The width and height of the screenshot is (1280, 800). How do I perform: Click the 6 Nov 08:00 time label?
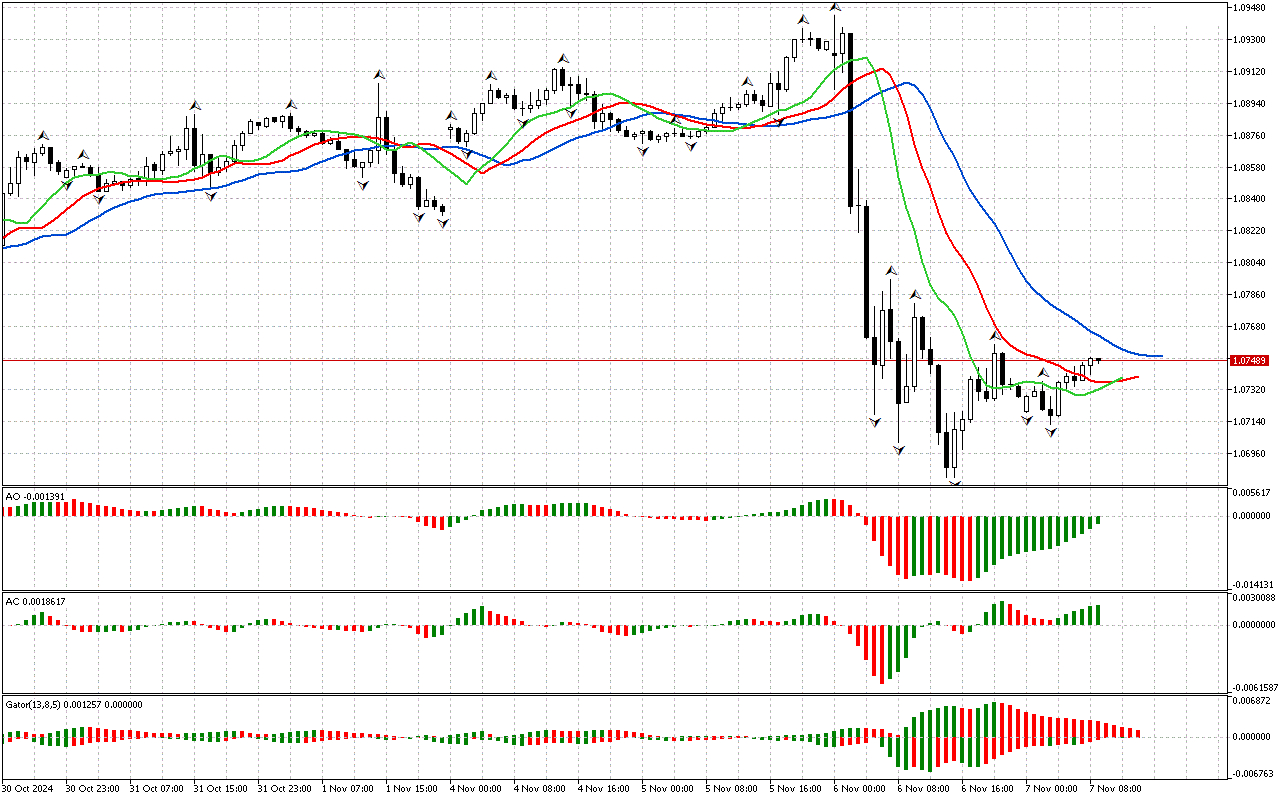pos(923,789)
